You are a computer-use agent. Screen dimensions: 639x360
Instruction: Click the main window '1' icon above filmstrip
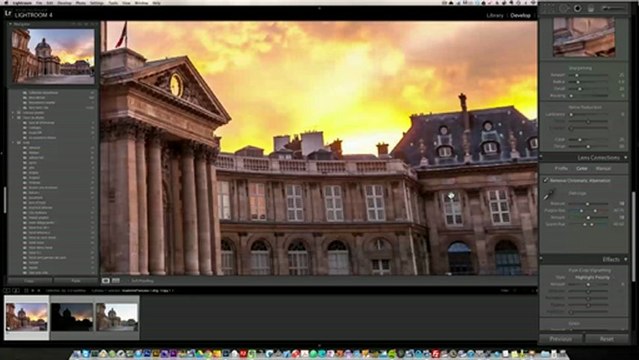(x=7, y=291)
